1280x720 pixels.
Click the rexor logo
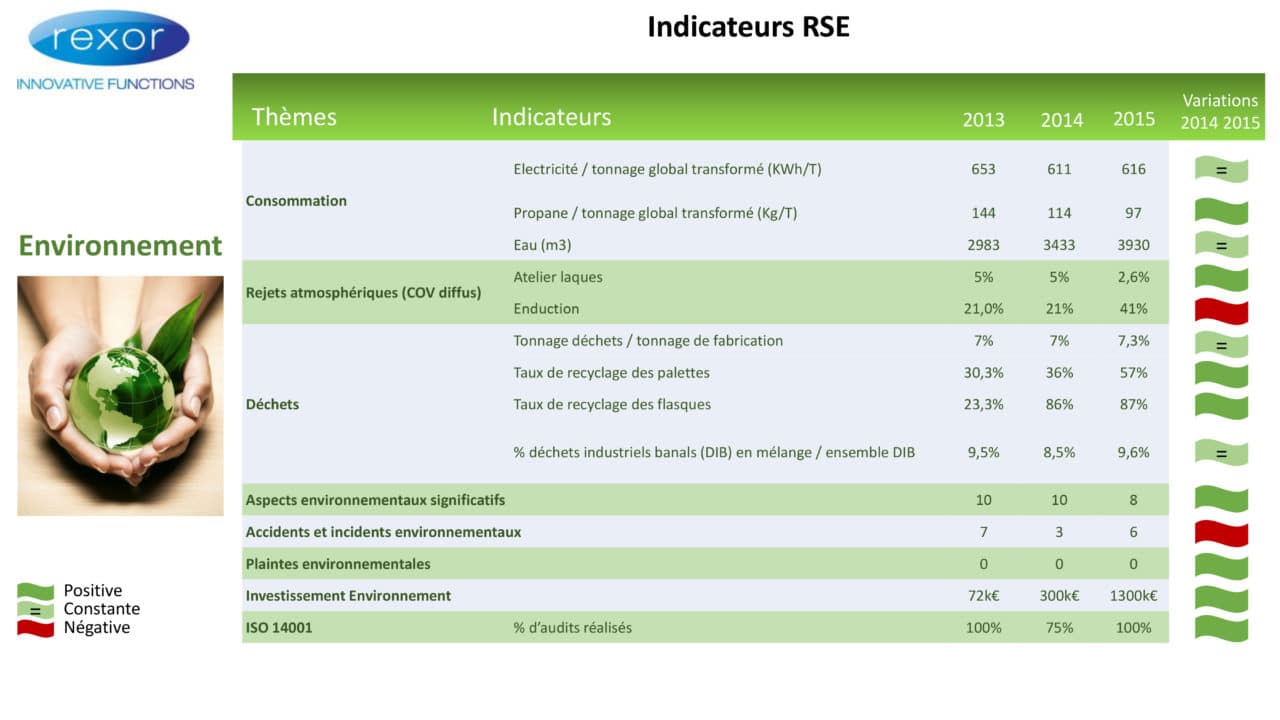point(109,38)
